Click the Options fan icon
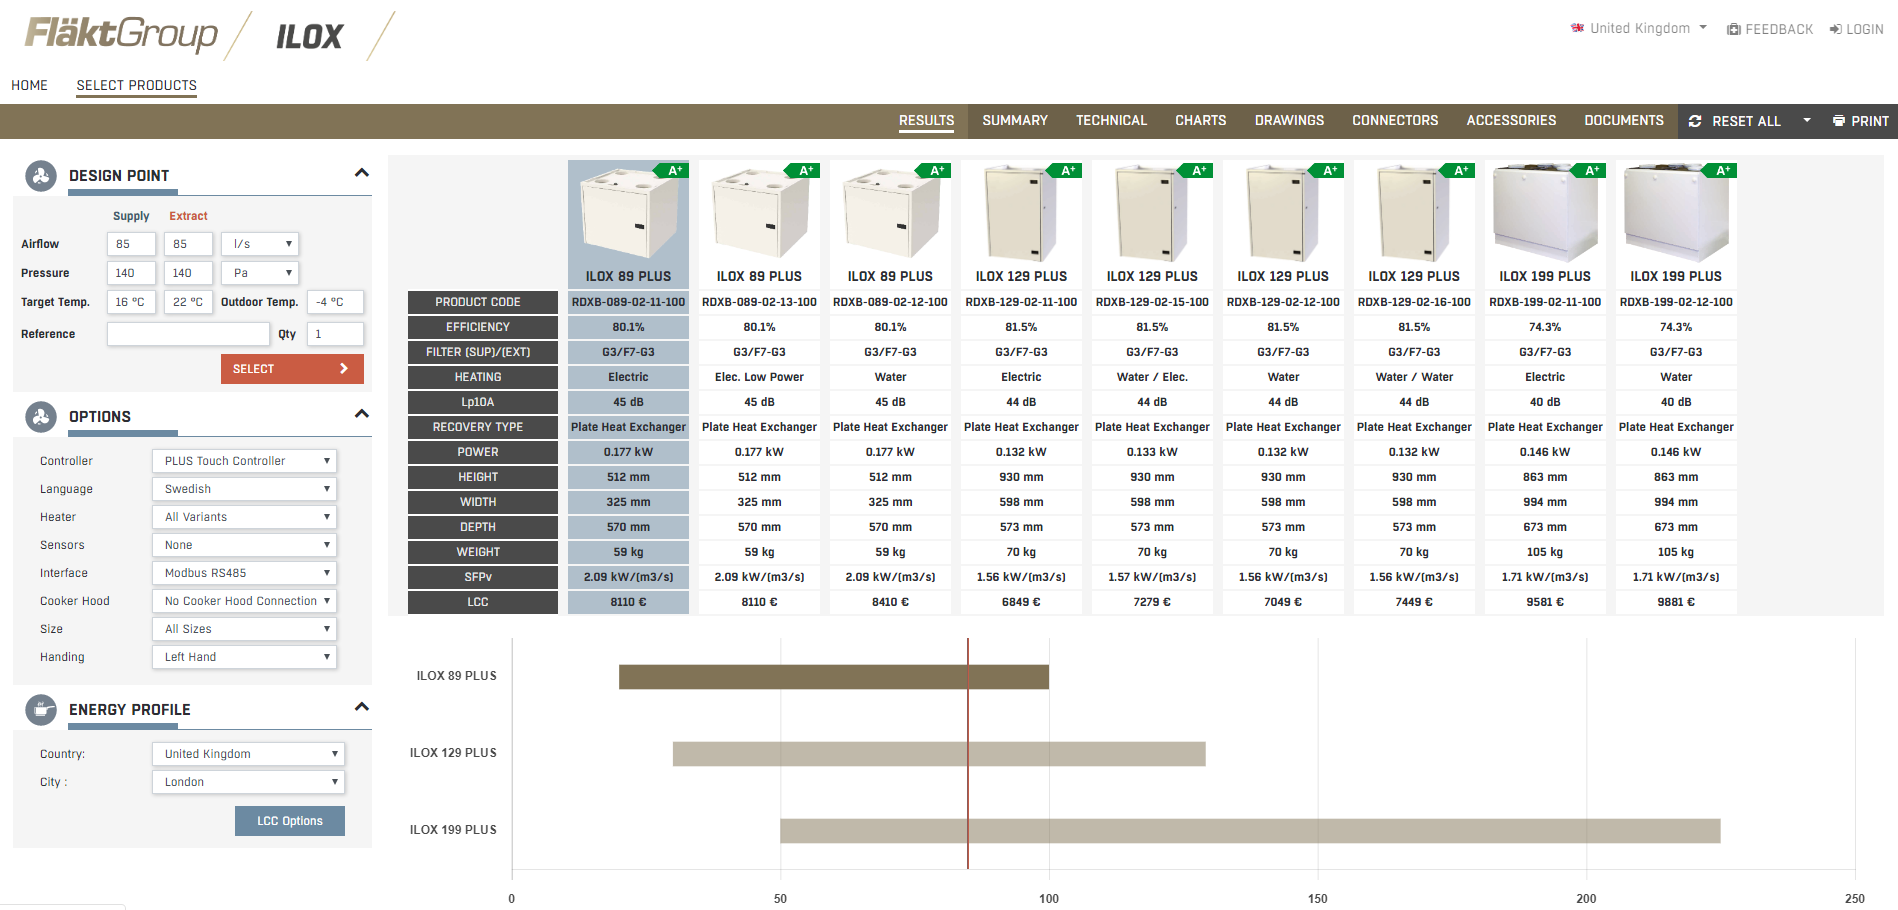The width and height of the screenshot is (1898, 910). click(41, 417)
